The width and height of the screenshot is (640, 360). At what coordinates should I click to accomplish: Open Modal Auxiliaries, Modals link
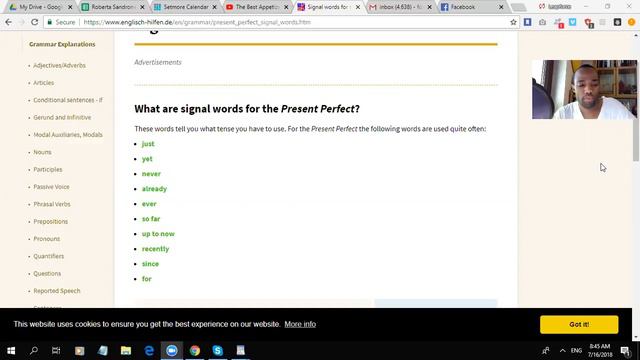coord(68,135)
